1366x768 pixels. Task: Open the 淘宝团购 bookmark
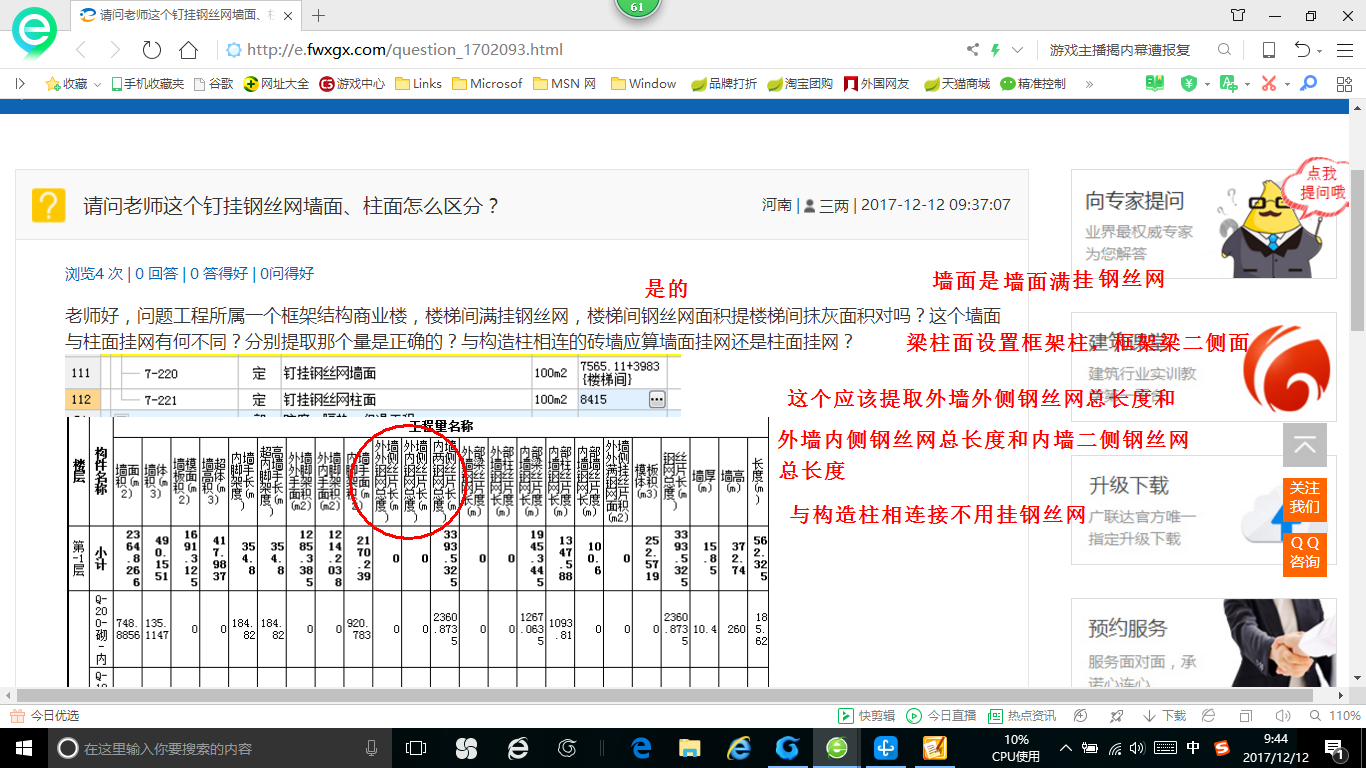[800, 84]
